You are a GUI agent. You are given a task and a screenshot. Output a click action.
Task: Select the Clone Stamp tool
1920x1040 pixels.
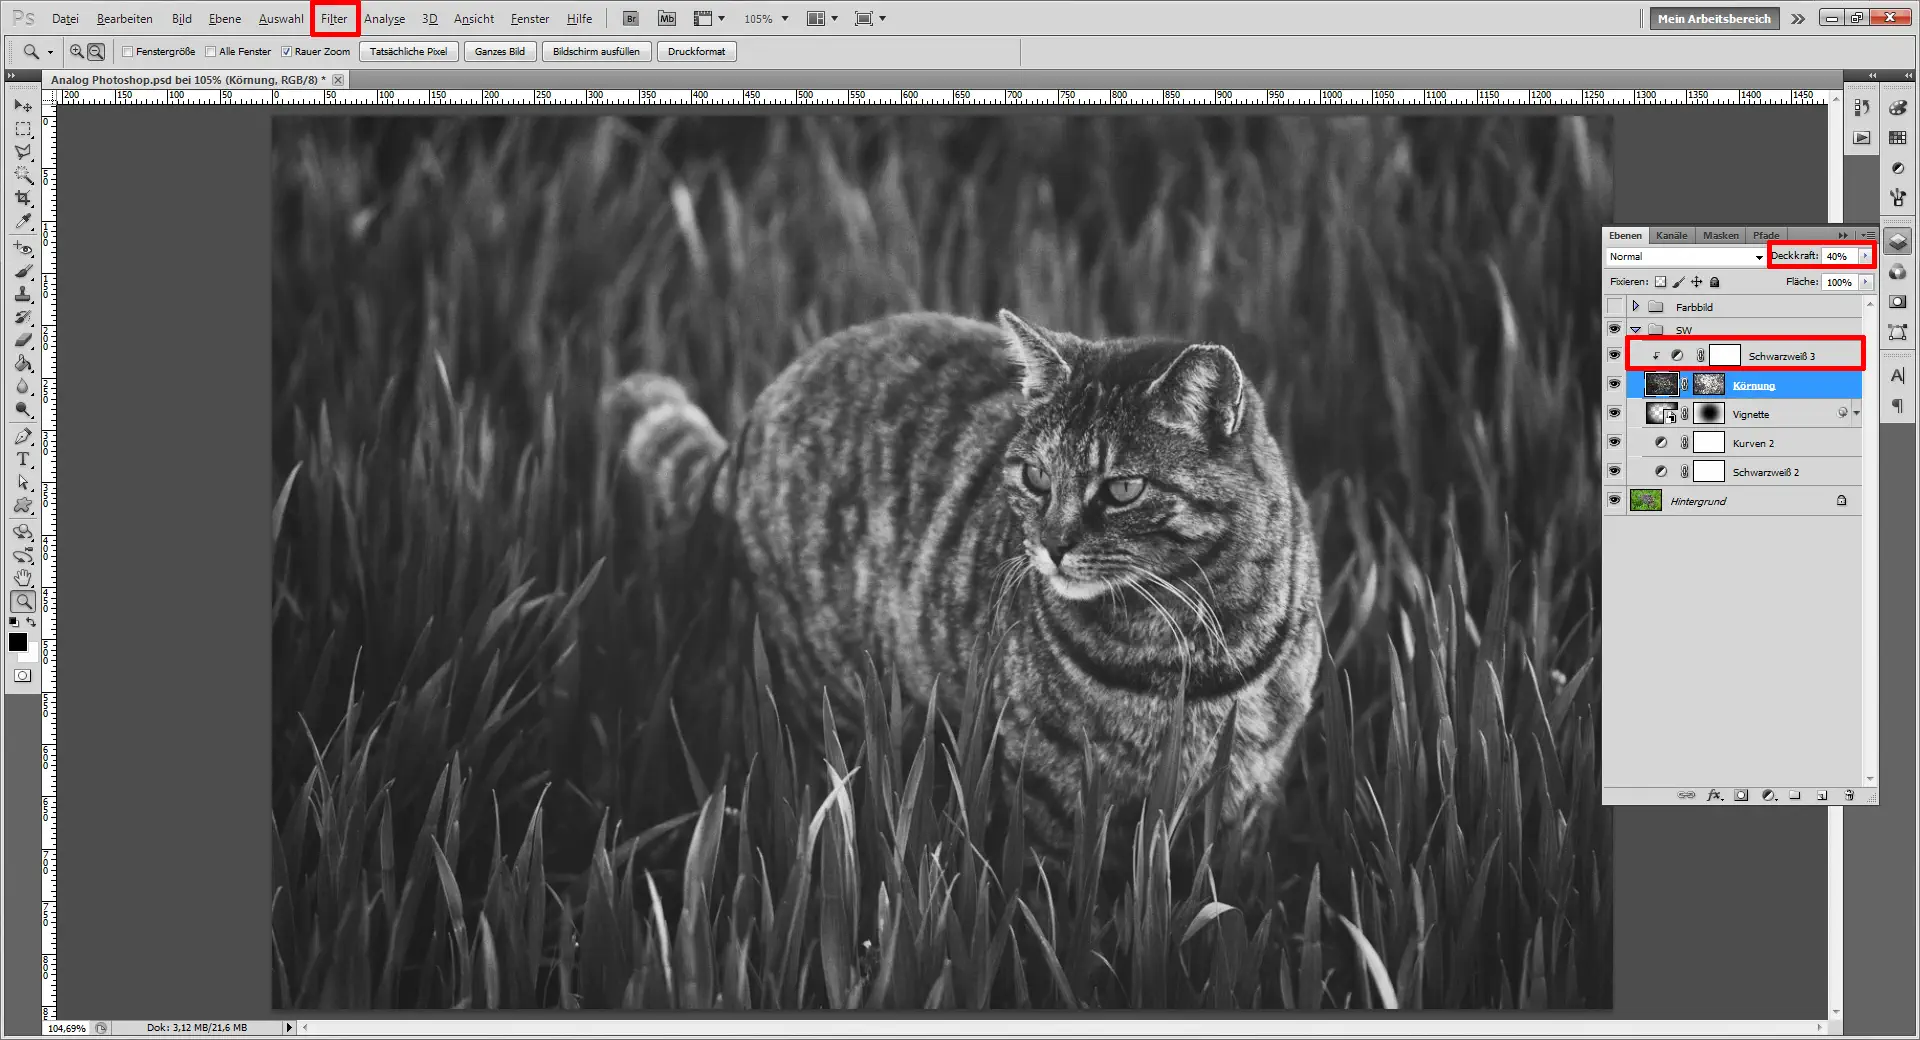(22, 294)
